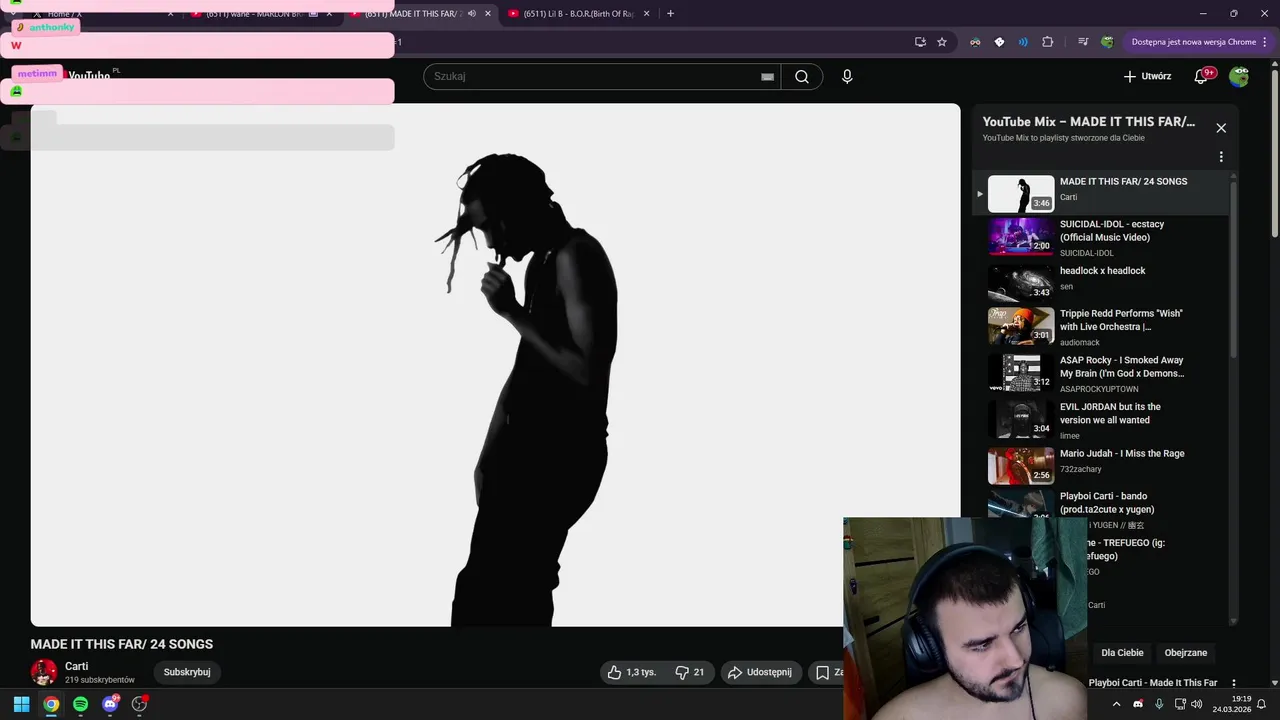Click the blue sound-wave extension icon
The height and width of the screenshot is (720, 1280).
pos(1023,42)
